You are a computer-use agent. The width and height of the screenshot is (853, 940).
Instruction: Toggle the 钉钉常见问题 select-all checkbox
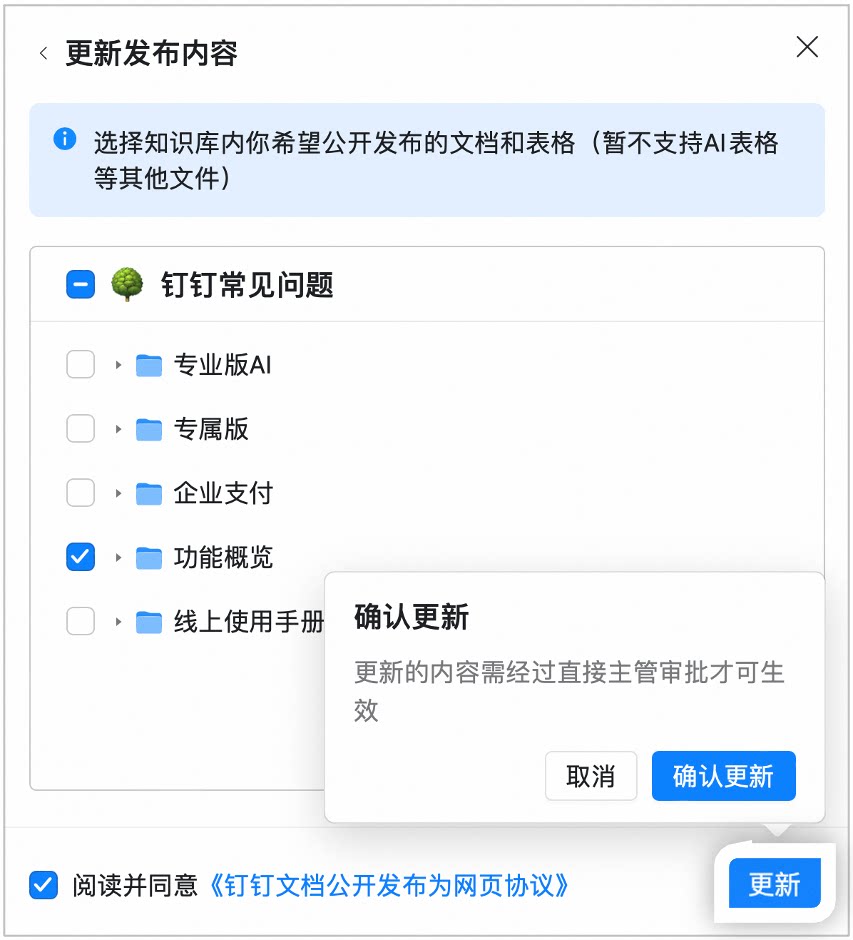click(80, 284)
